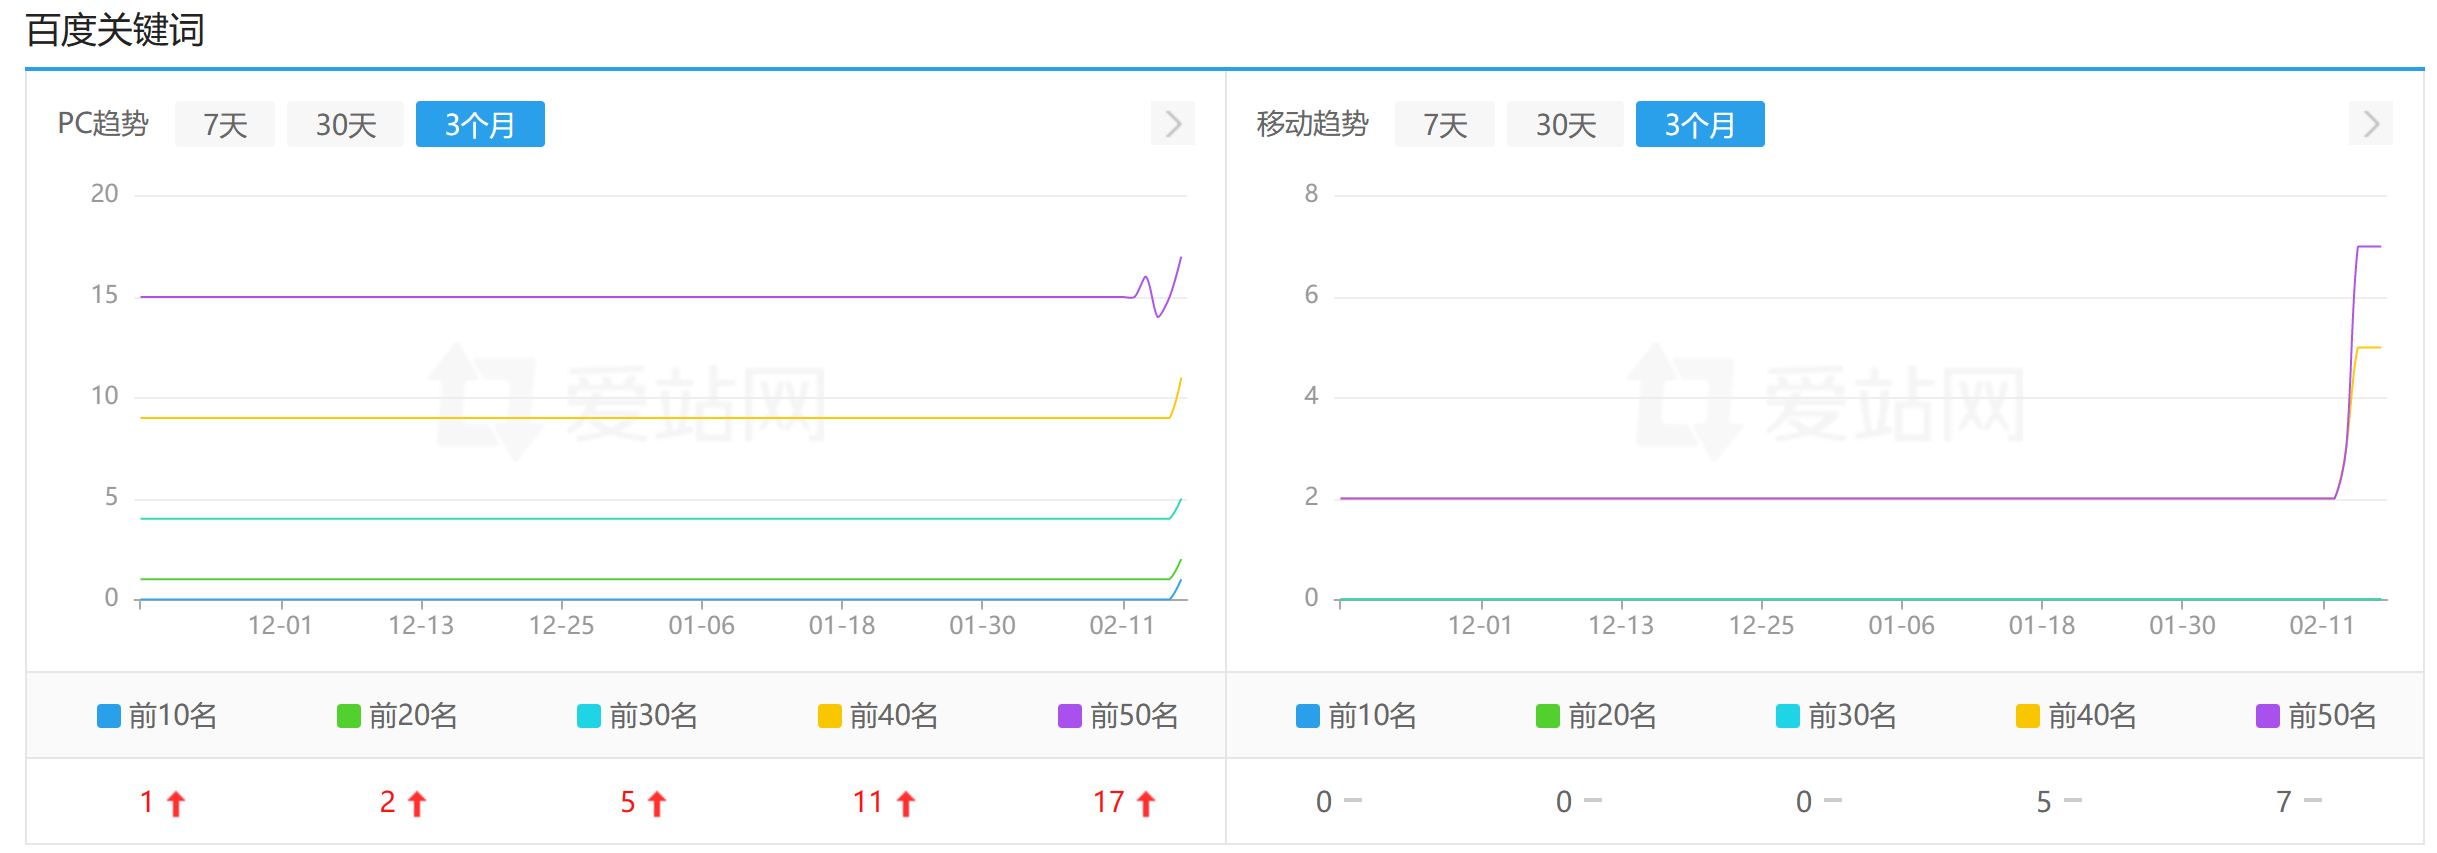The image size is (2437, 853).
Task: Click PC 前40名 value 11
Action: [868, 802]
